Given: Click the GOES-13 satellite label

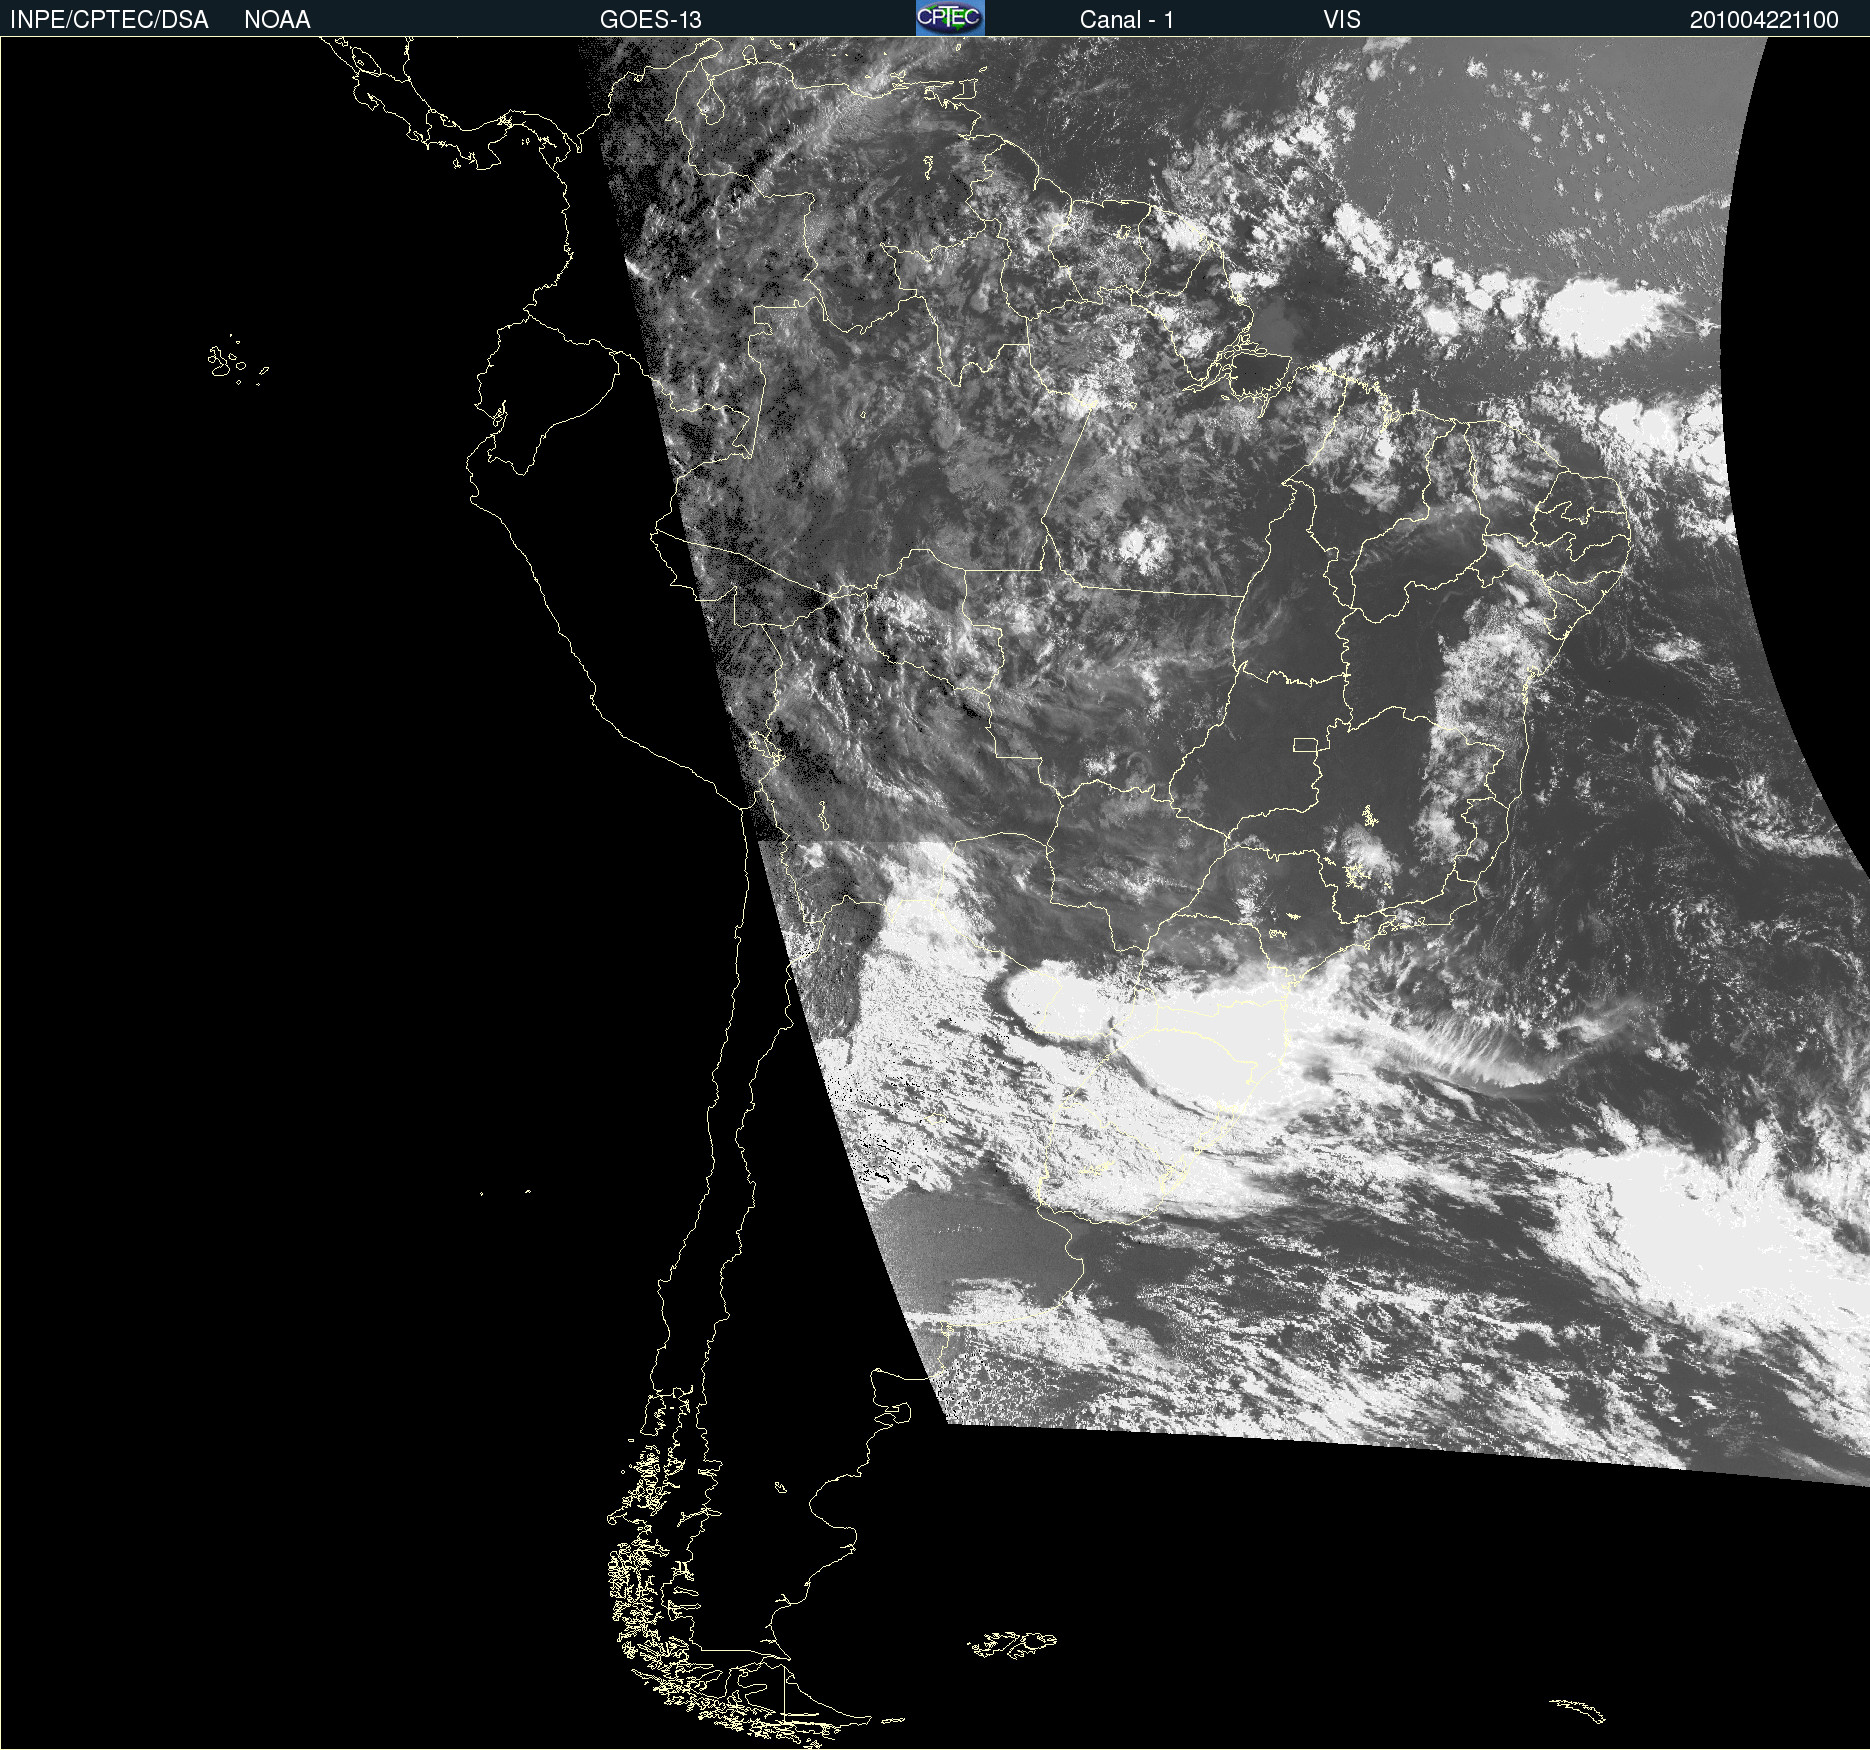Looking at the screenshot, I should pyautogui.click(x=650, y=20).
